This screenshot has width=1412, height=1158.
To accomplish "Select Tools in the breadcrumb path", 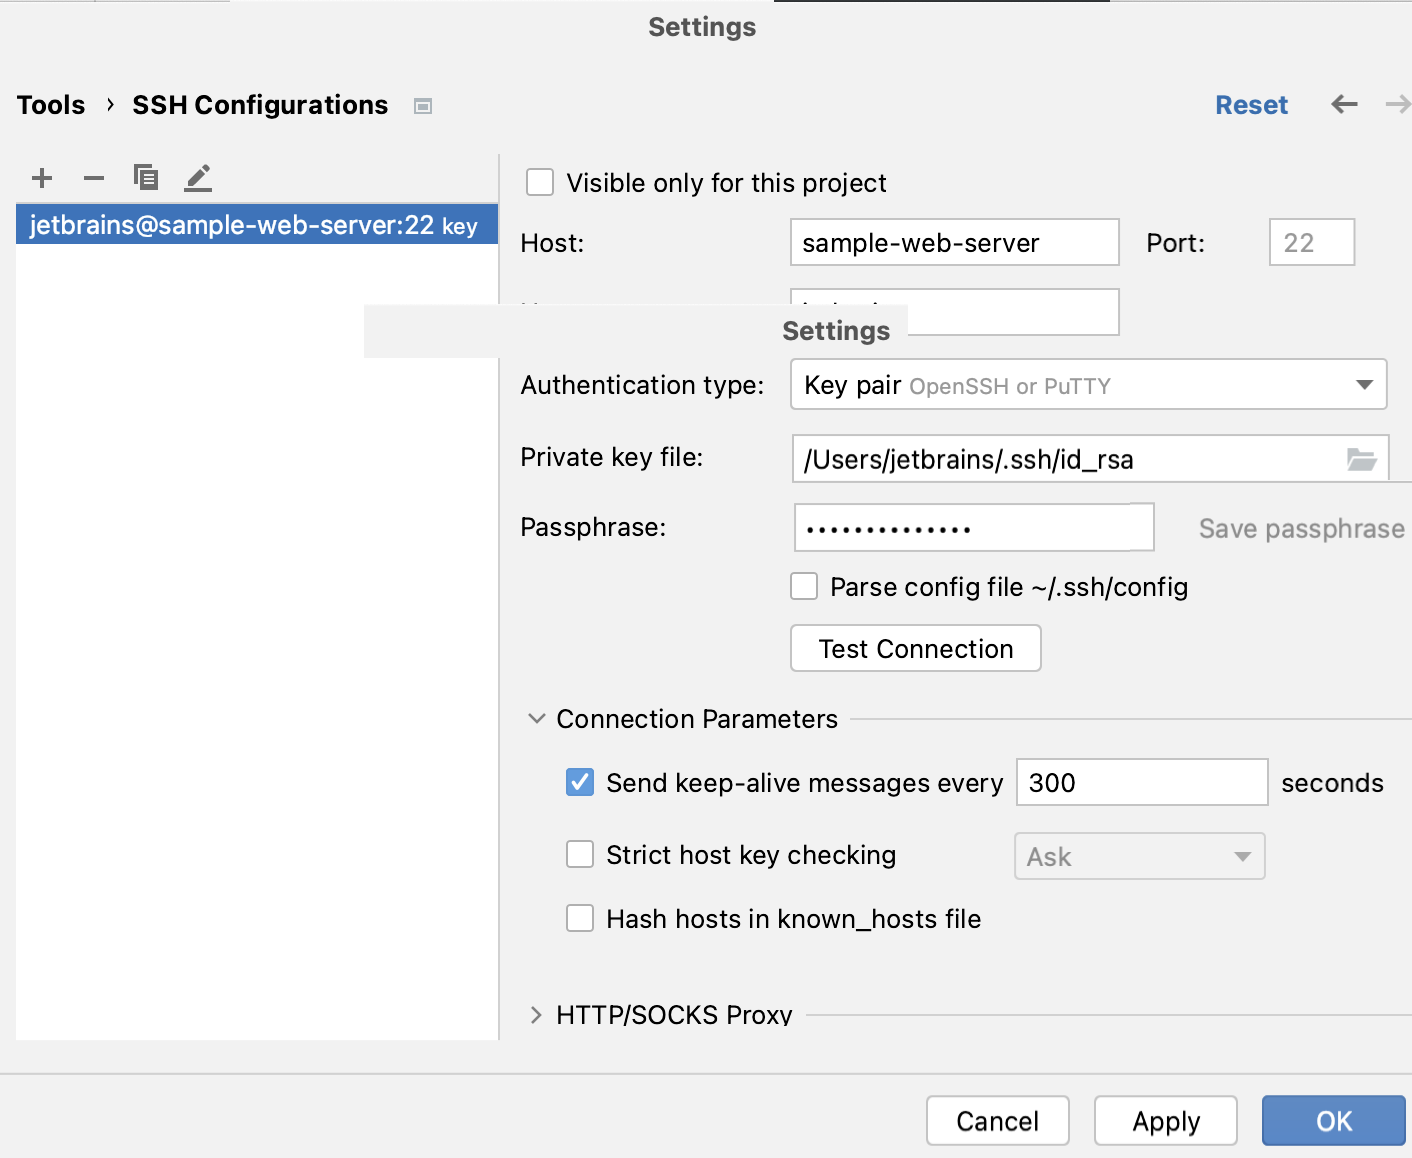I will [x=51, y=104].
